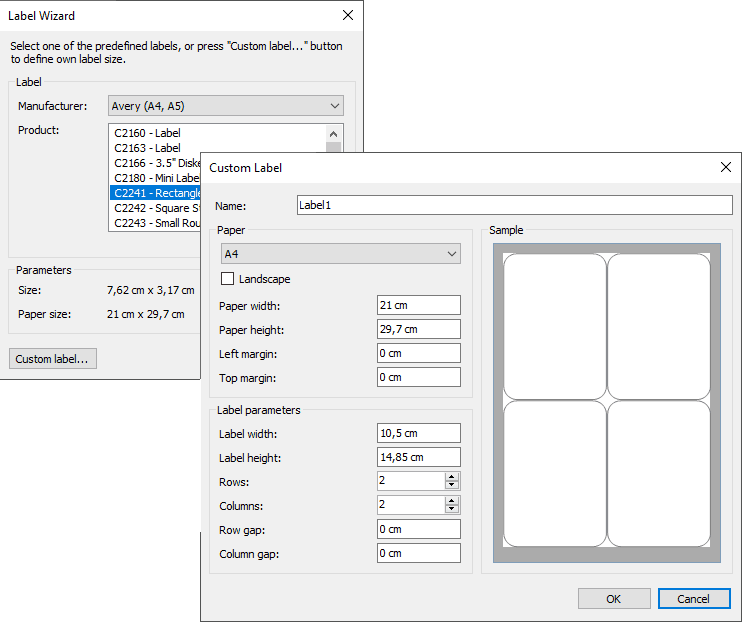The image size is (742, 622).
Task: Increase Columns with the up spinner arrow
Action: [452, 501]
